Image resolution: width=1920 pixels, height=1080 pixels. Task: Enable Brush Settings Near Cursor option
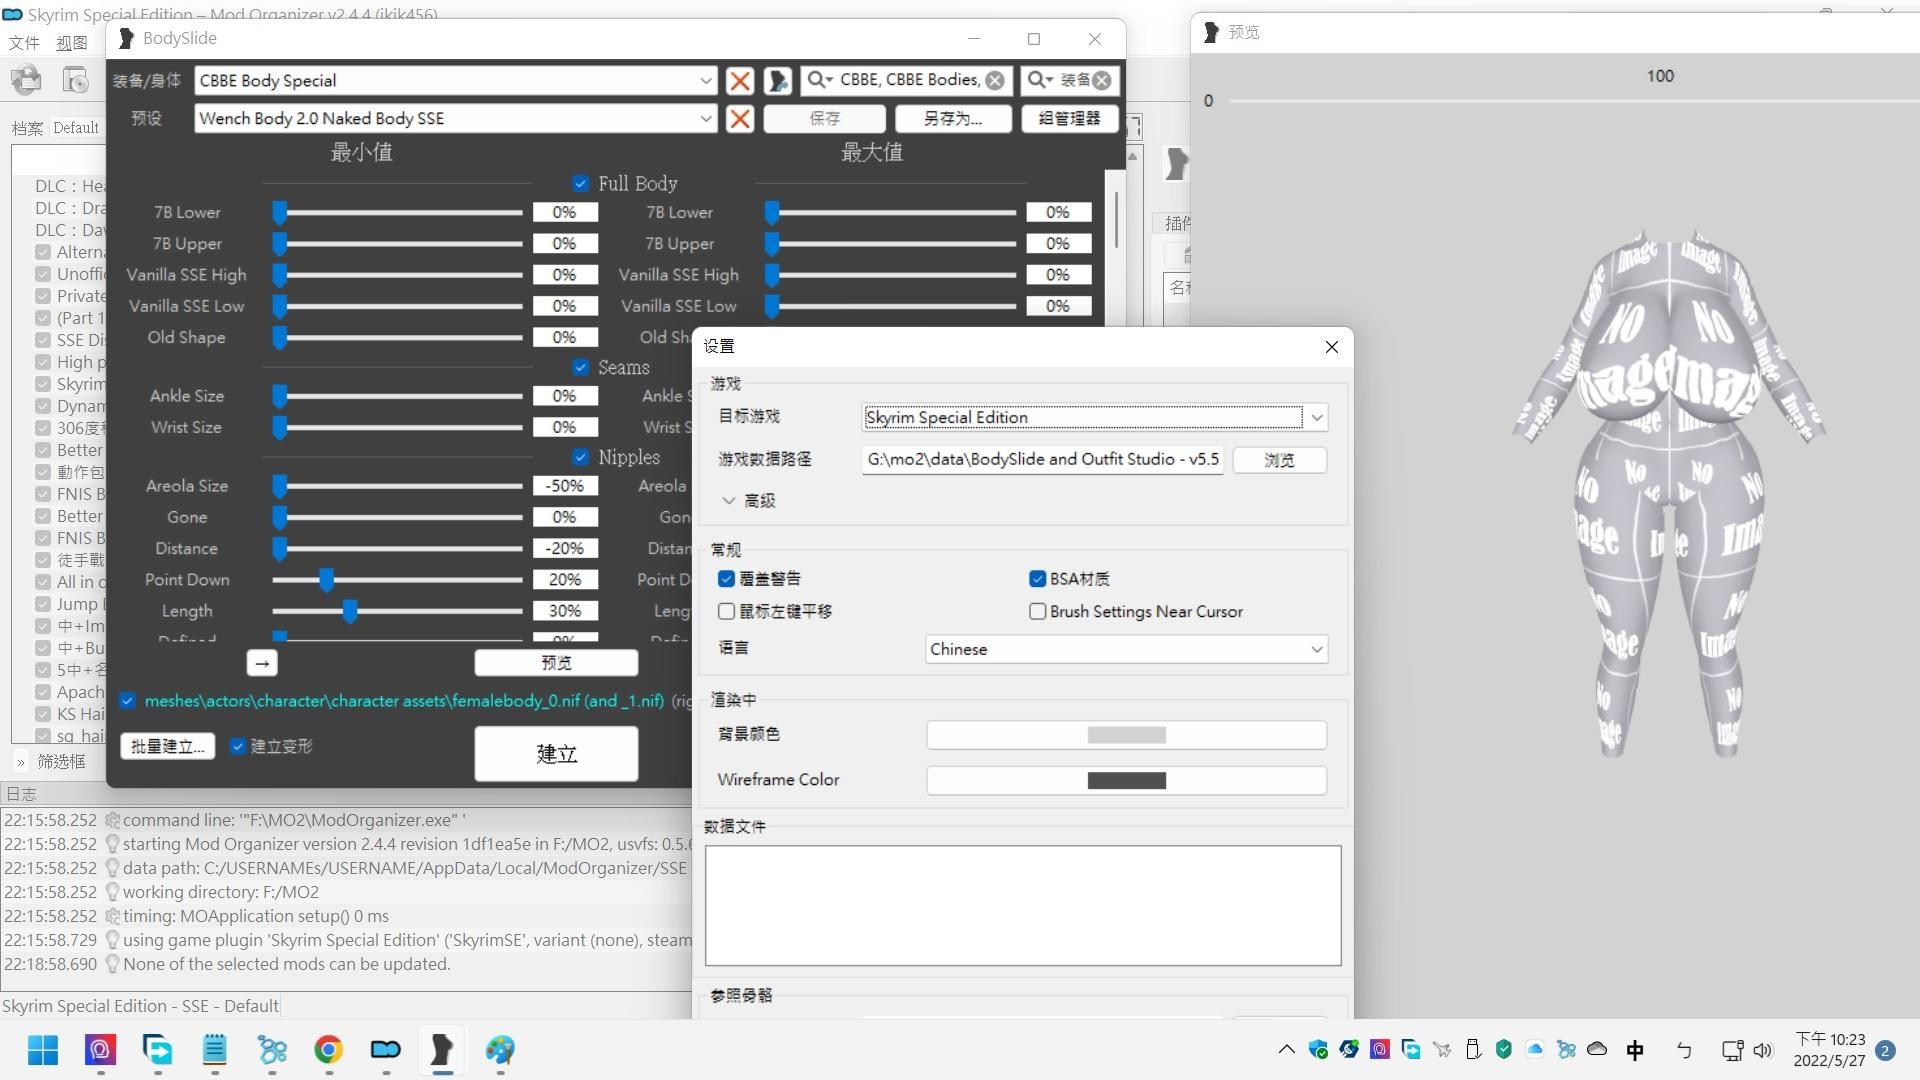pos(1037,611)
